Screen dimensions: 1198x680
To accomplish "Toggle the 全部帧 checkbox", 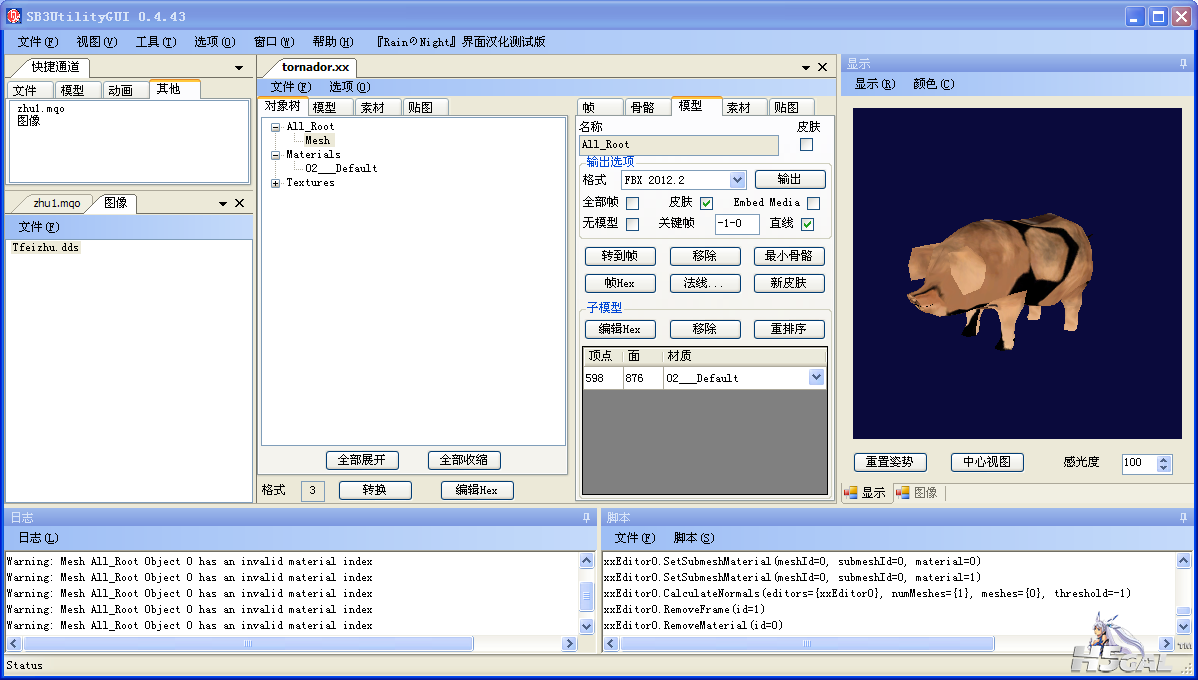I will click(x=633, y=203).
